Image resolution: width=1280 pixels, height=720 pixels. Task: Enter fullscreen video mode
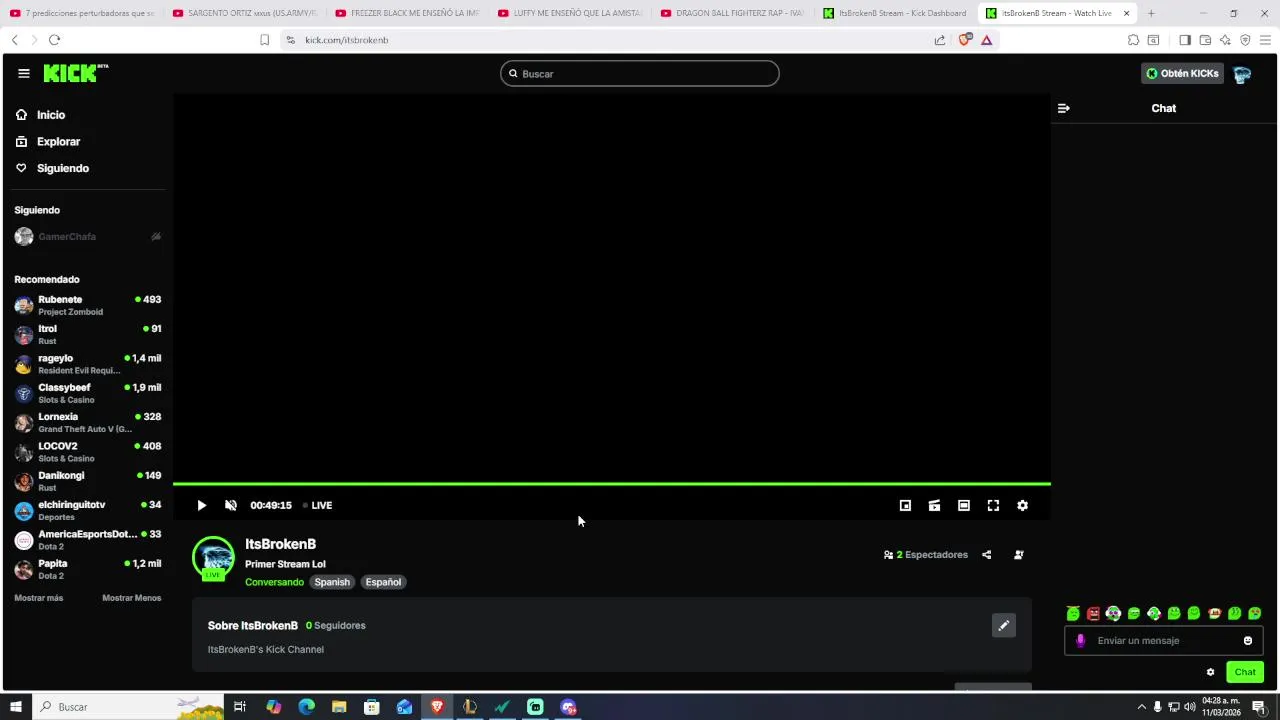[x=993, y=505]
